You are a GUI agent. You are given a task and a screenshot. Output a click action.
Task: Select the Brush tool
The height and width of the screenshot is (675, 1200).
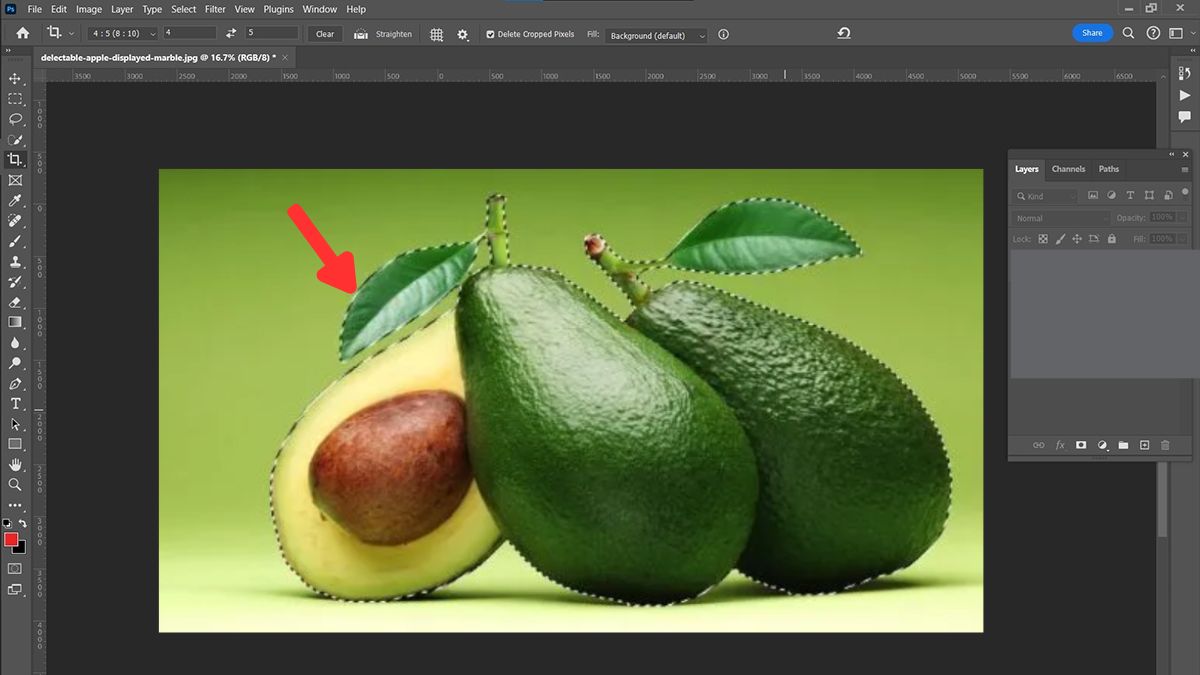15,241
